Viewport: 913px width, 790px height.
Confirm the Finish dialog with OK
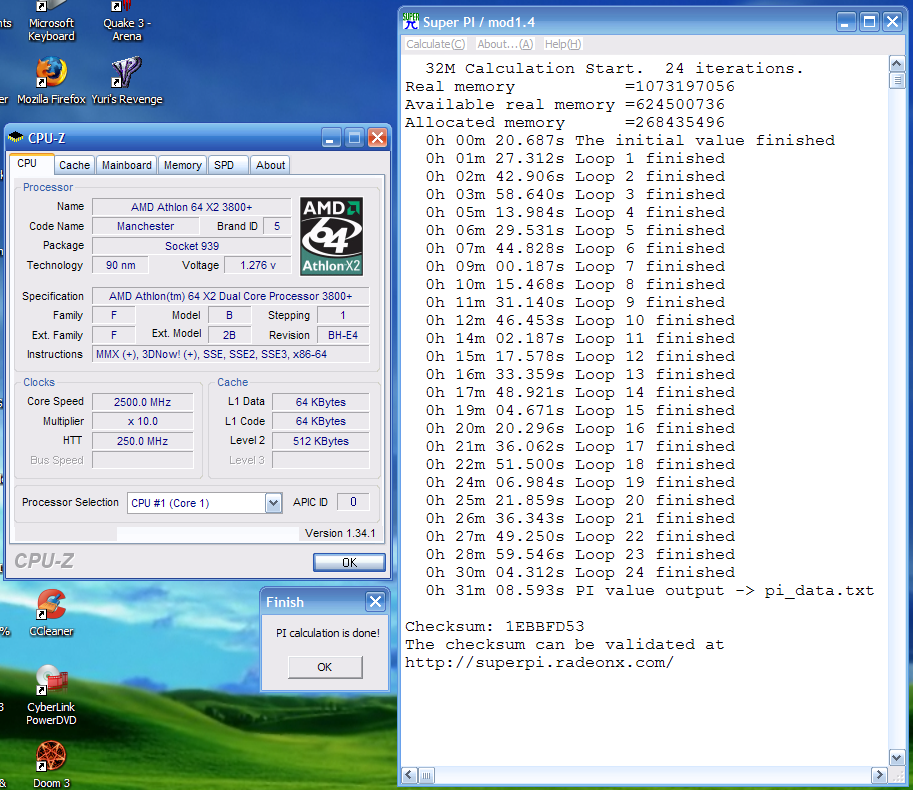[x=325, y=667]
